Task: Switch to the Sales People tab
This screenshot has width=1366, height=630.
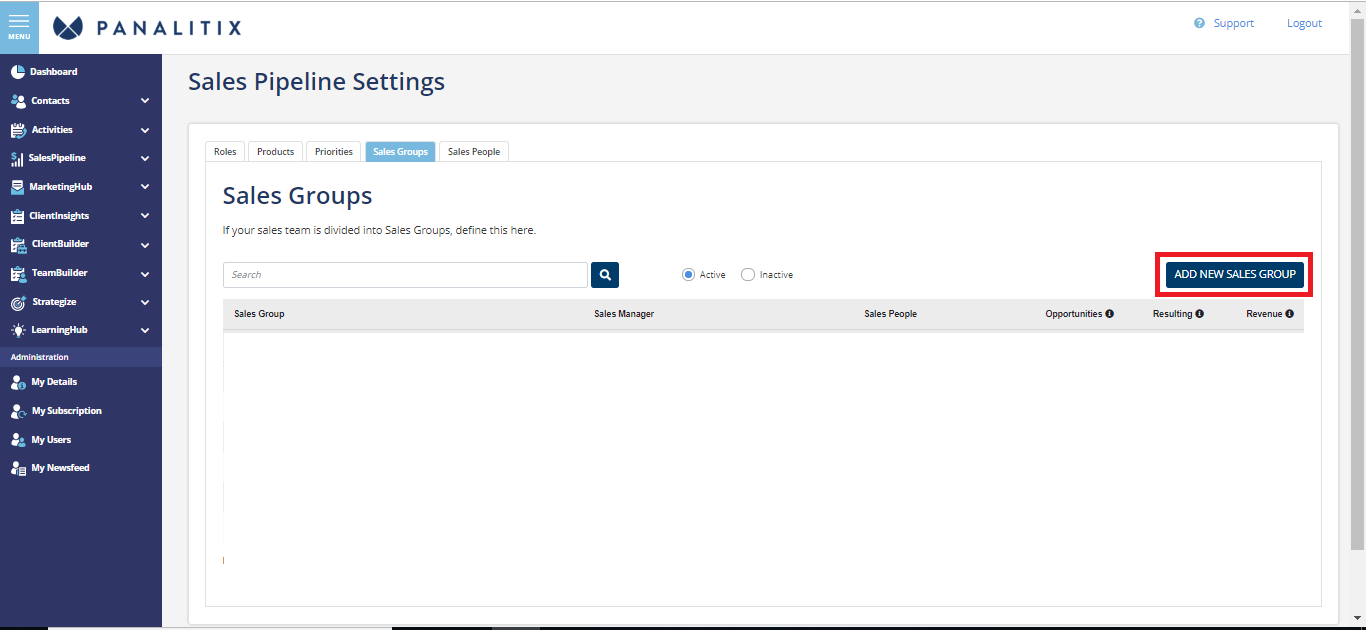Action: (474, 152)
